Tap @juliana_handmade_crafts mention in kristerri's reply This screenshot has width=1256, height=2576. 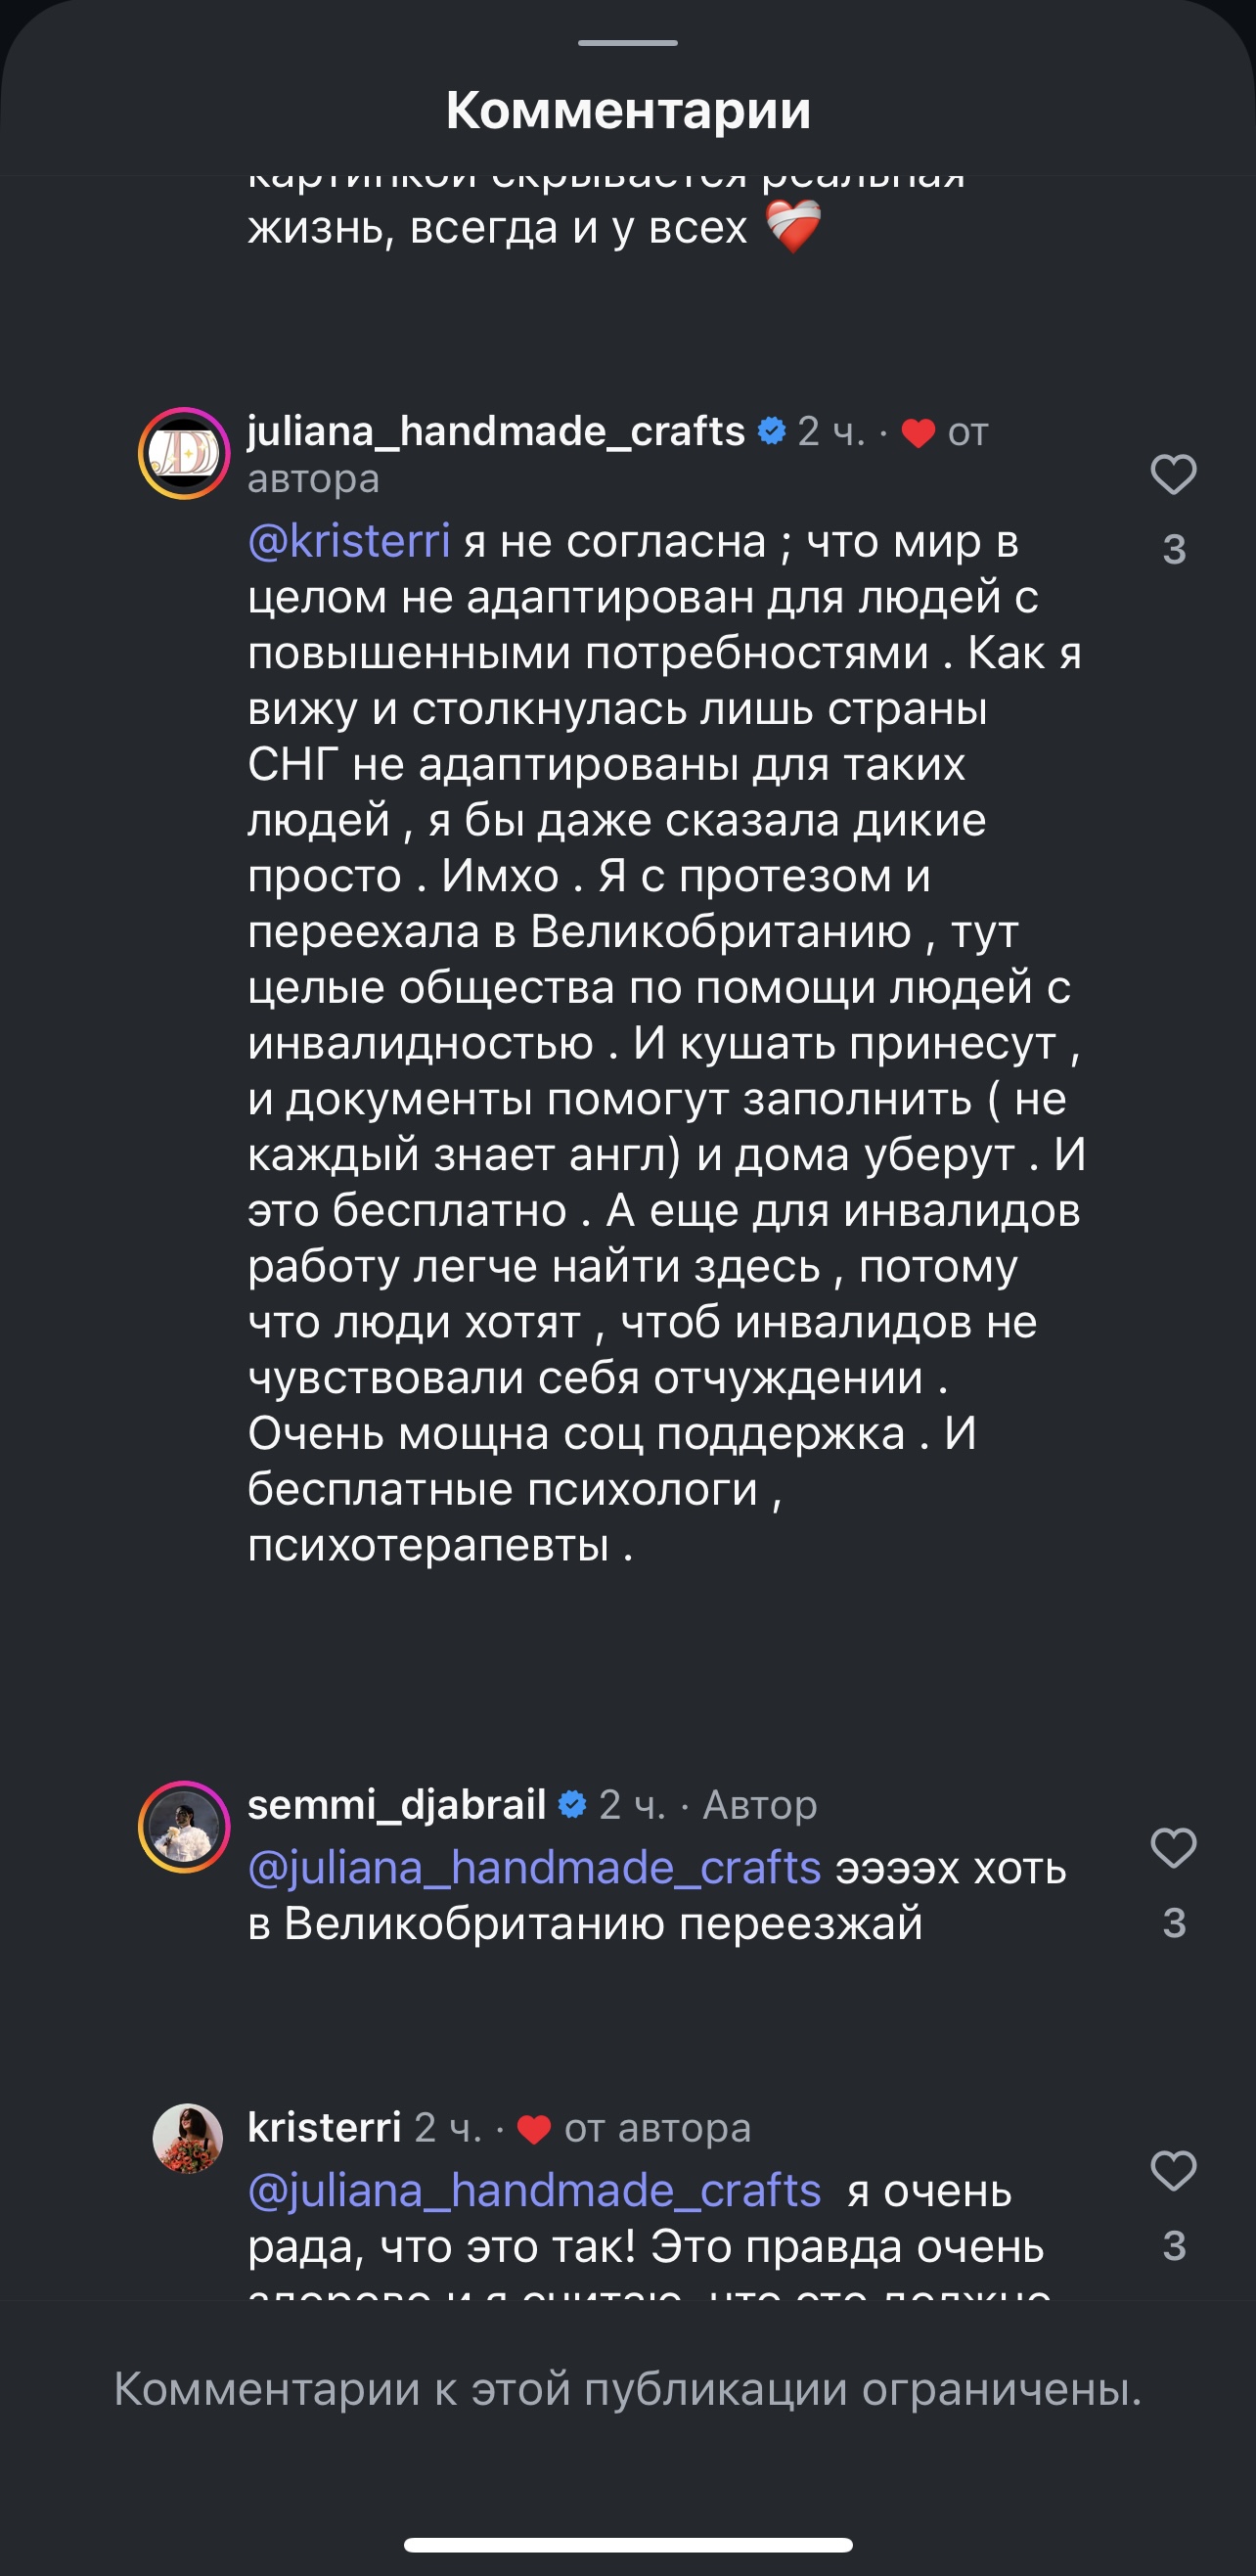534,2190
